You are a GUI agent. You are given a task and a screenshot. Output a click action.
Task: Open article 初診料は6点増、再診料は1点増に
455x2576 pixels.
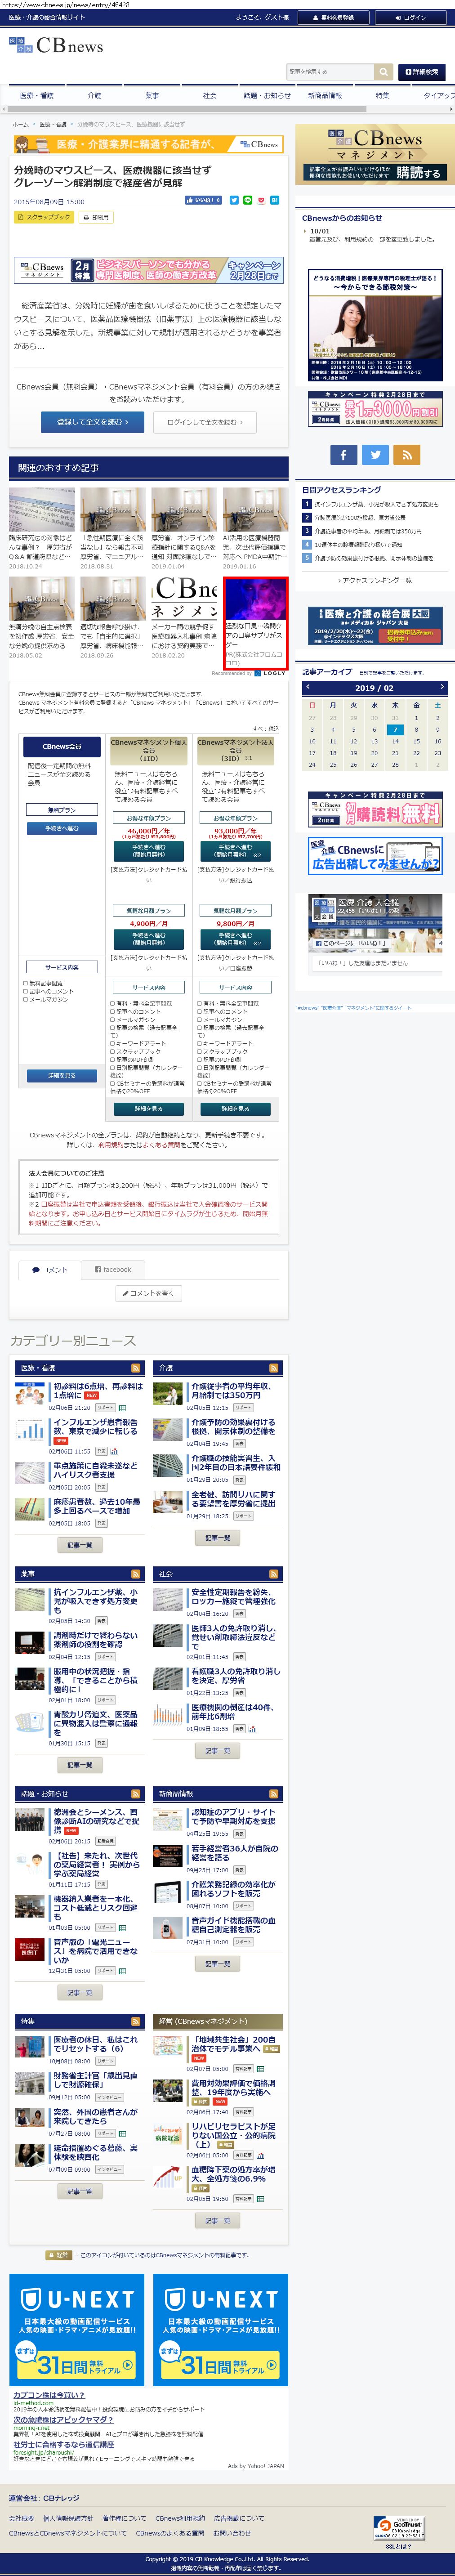click(x=98, y=1391)
